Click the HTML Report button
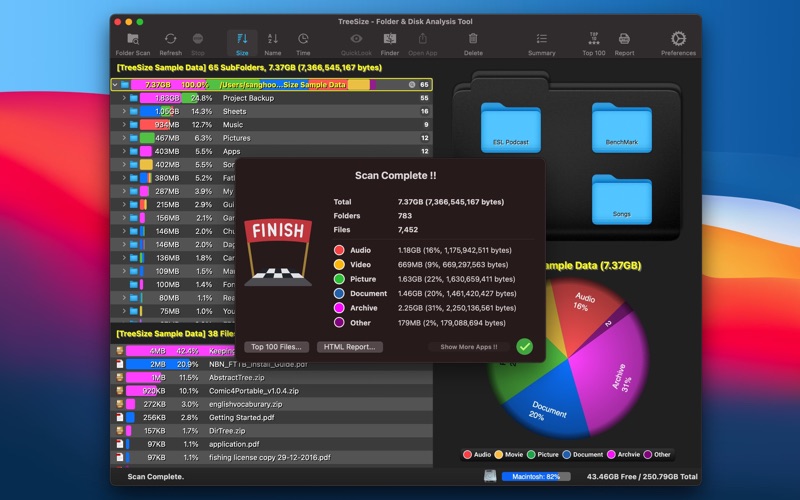The width and height of the screenshot is (800, 500). coord(349,347)
